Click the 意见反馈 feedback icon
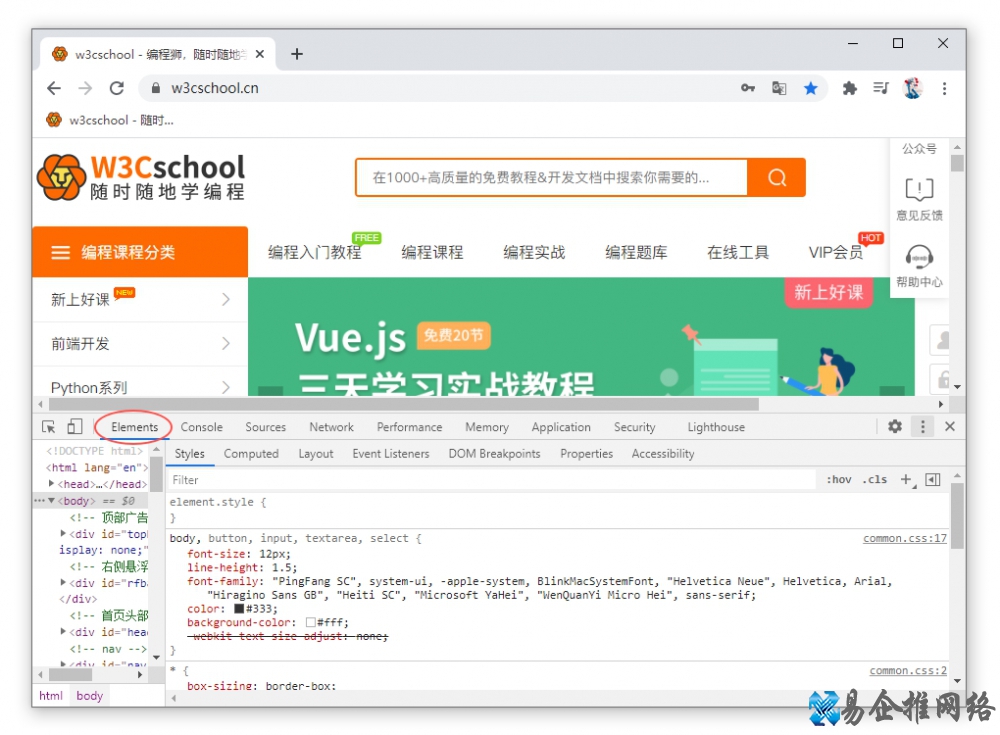Viewport: 1000px width, 735px height. [x=919, y=191]
